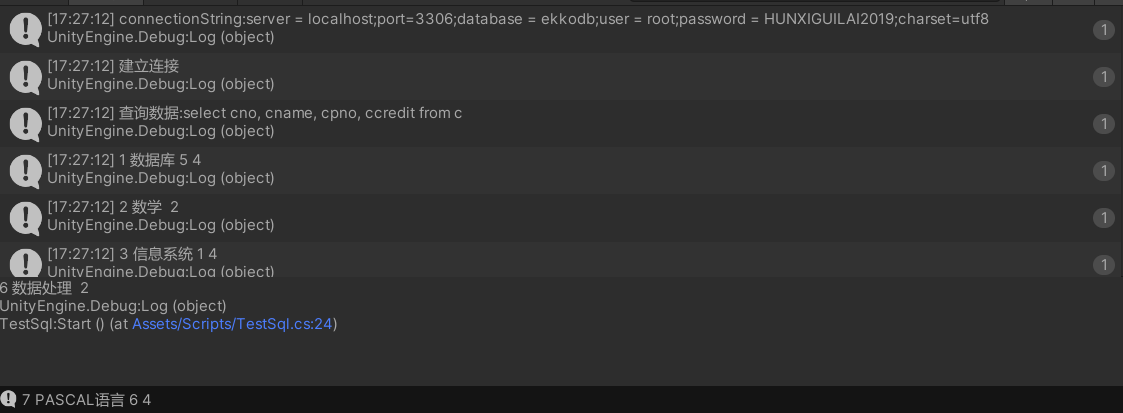Click the count badge on connectionString entry
Image resolution: width=1123 pixels, height=413 pixels.
pyautogui.click(x=1103, y=30)
